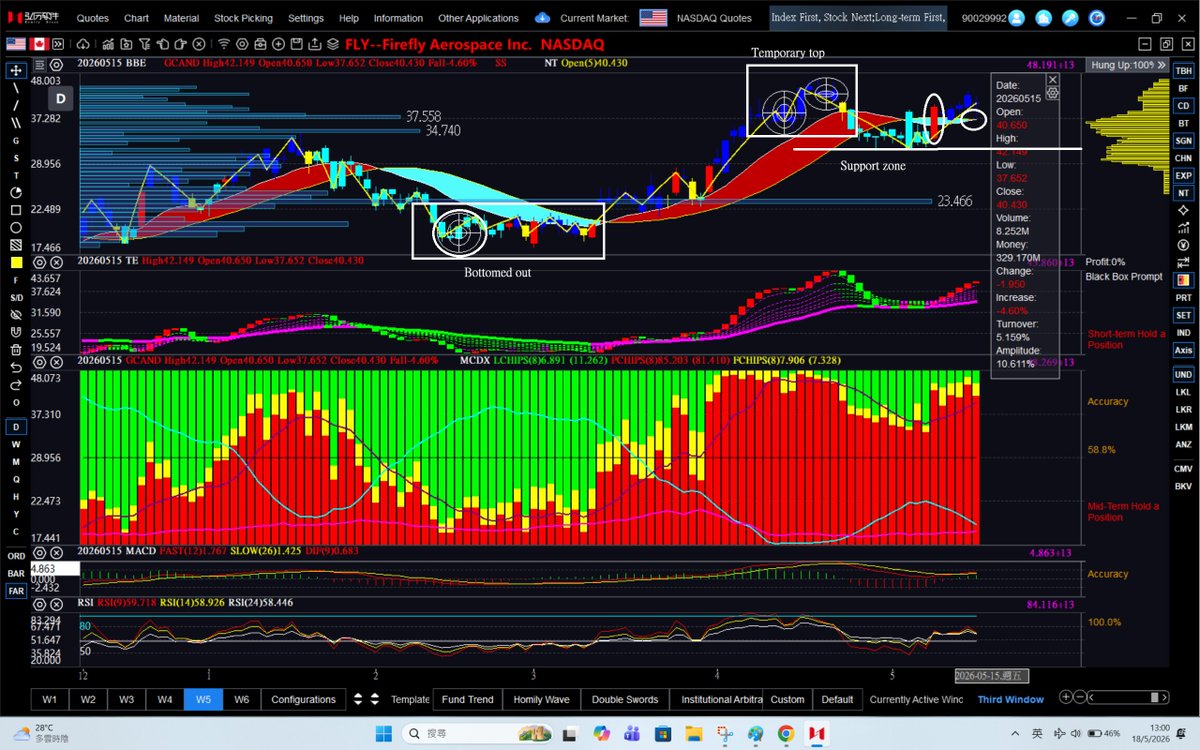
Task: Click the blue cloud icon near Current Market
Action: (543, 18)
